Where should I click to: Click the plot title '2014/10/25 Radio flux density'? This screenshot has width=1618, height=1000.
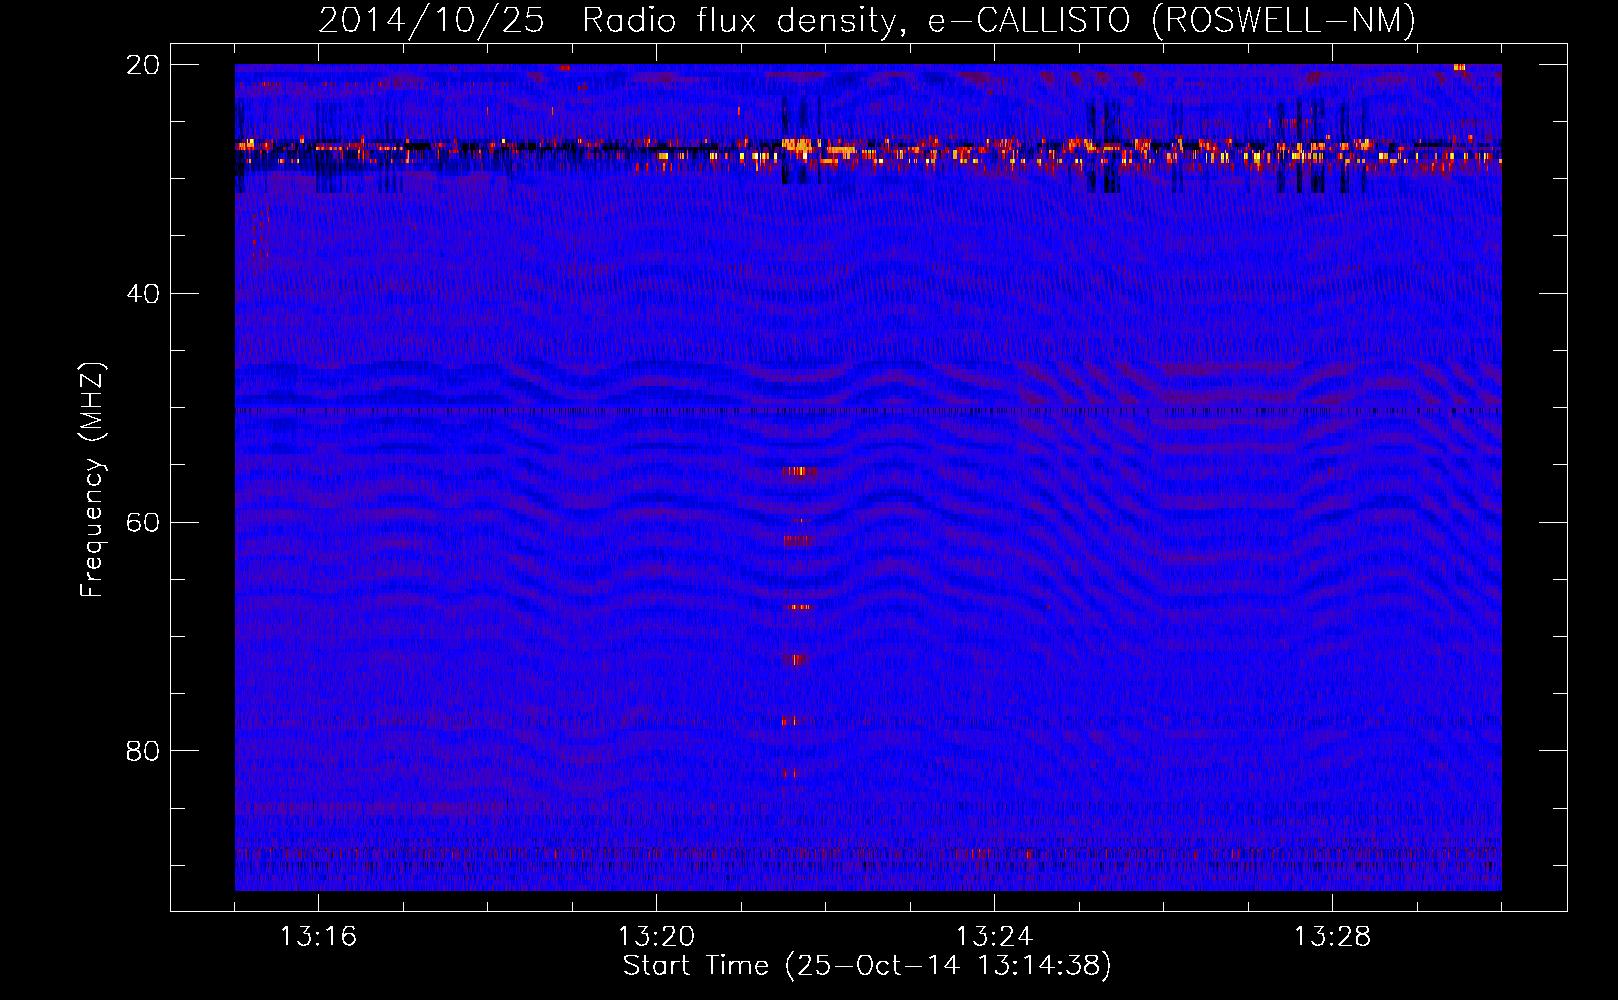[x=867, y=20]
